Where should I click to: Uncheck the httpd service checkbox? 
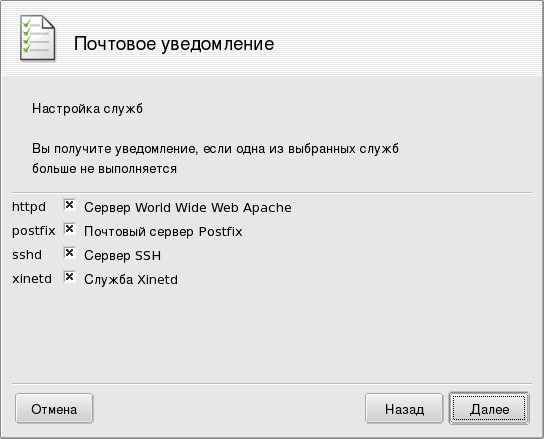pos(69,205)
